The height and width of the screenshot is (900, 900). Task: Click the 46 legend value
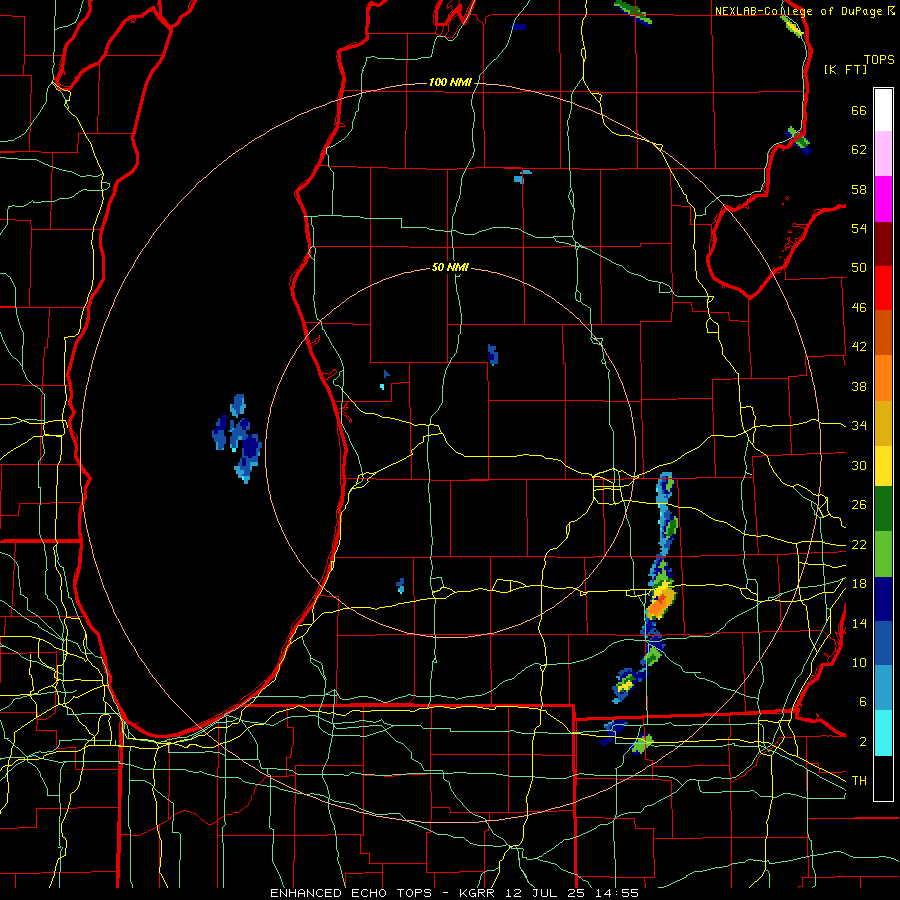859,308
